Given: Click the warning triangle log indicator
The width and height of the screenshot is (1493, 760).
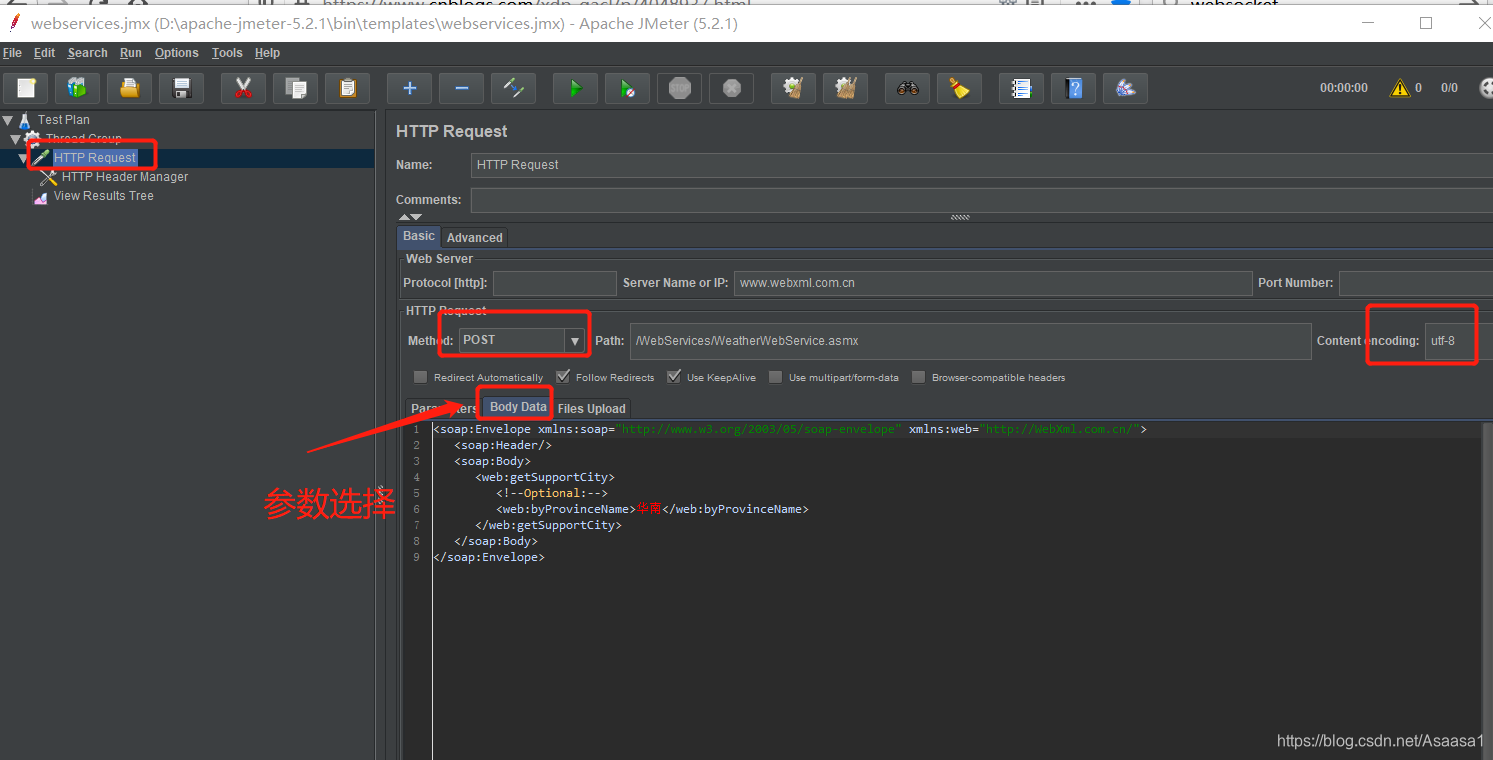Looking at the screenshot, I should (x=1400, y=88).
